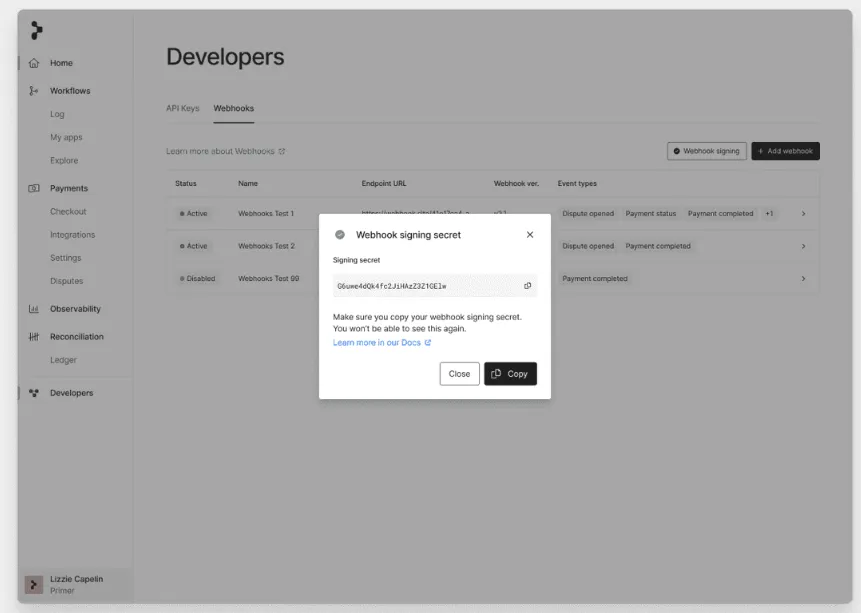
Task: Click the Observability chart icon
Action: [33, 309]
